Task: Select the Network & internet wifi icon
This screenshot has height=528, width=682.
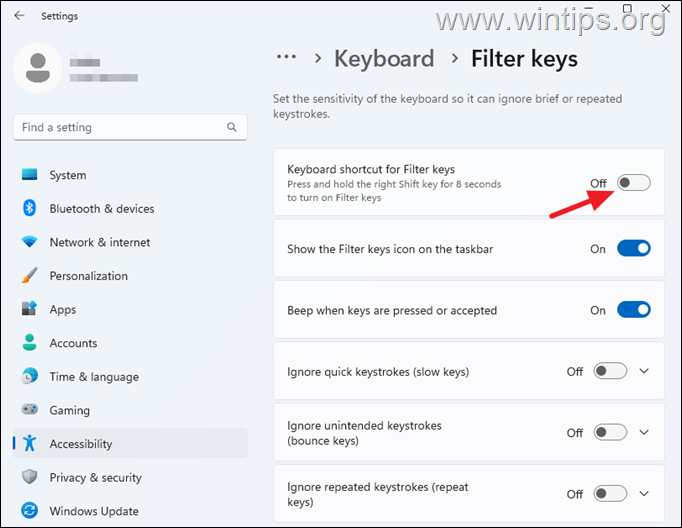Action: coord(30,242)
